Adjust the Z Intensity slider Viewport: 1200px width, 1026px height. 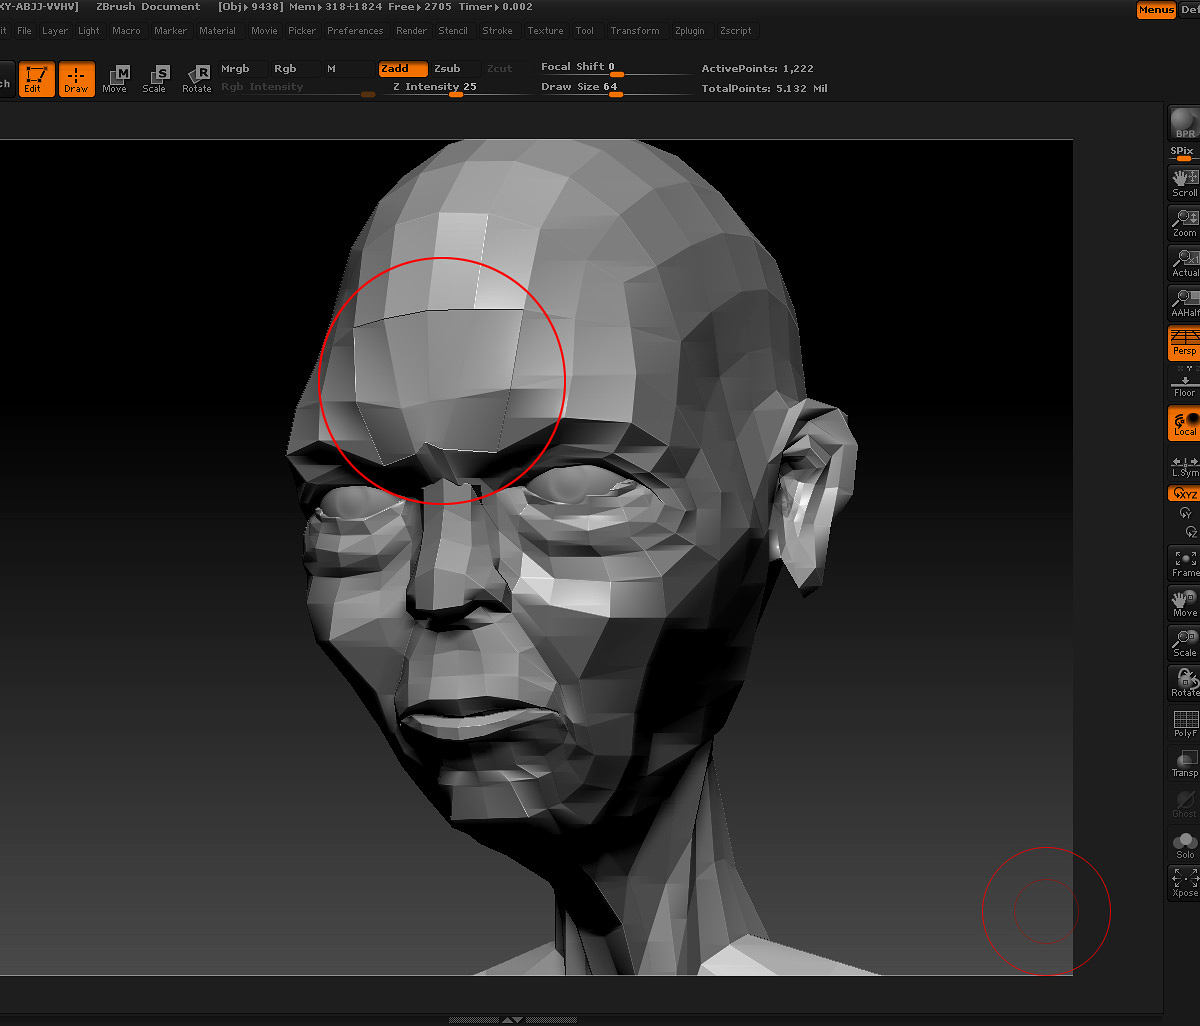coord(455,88)
